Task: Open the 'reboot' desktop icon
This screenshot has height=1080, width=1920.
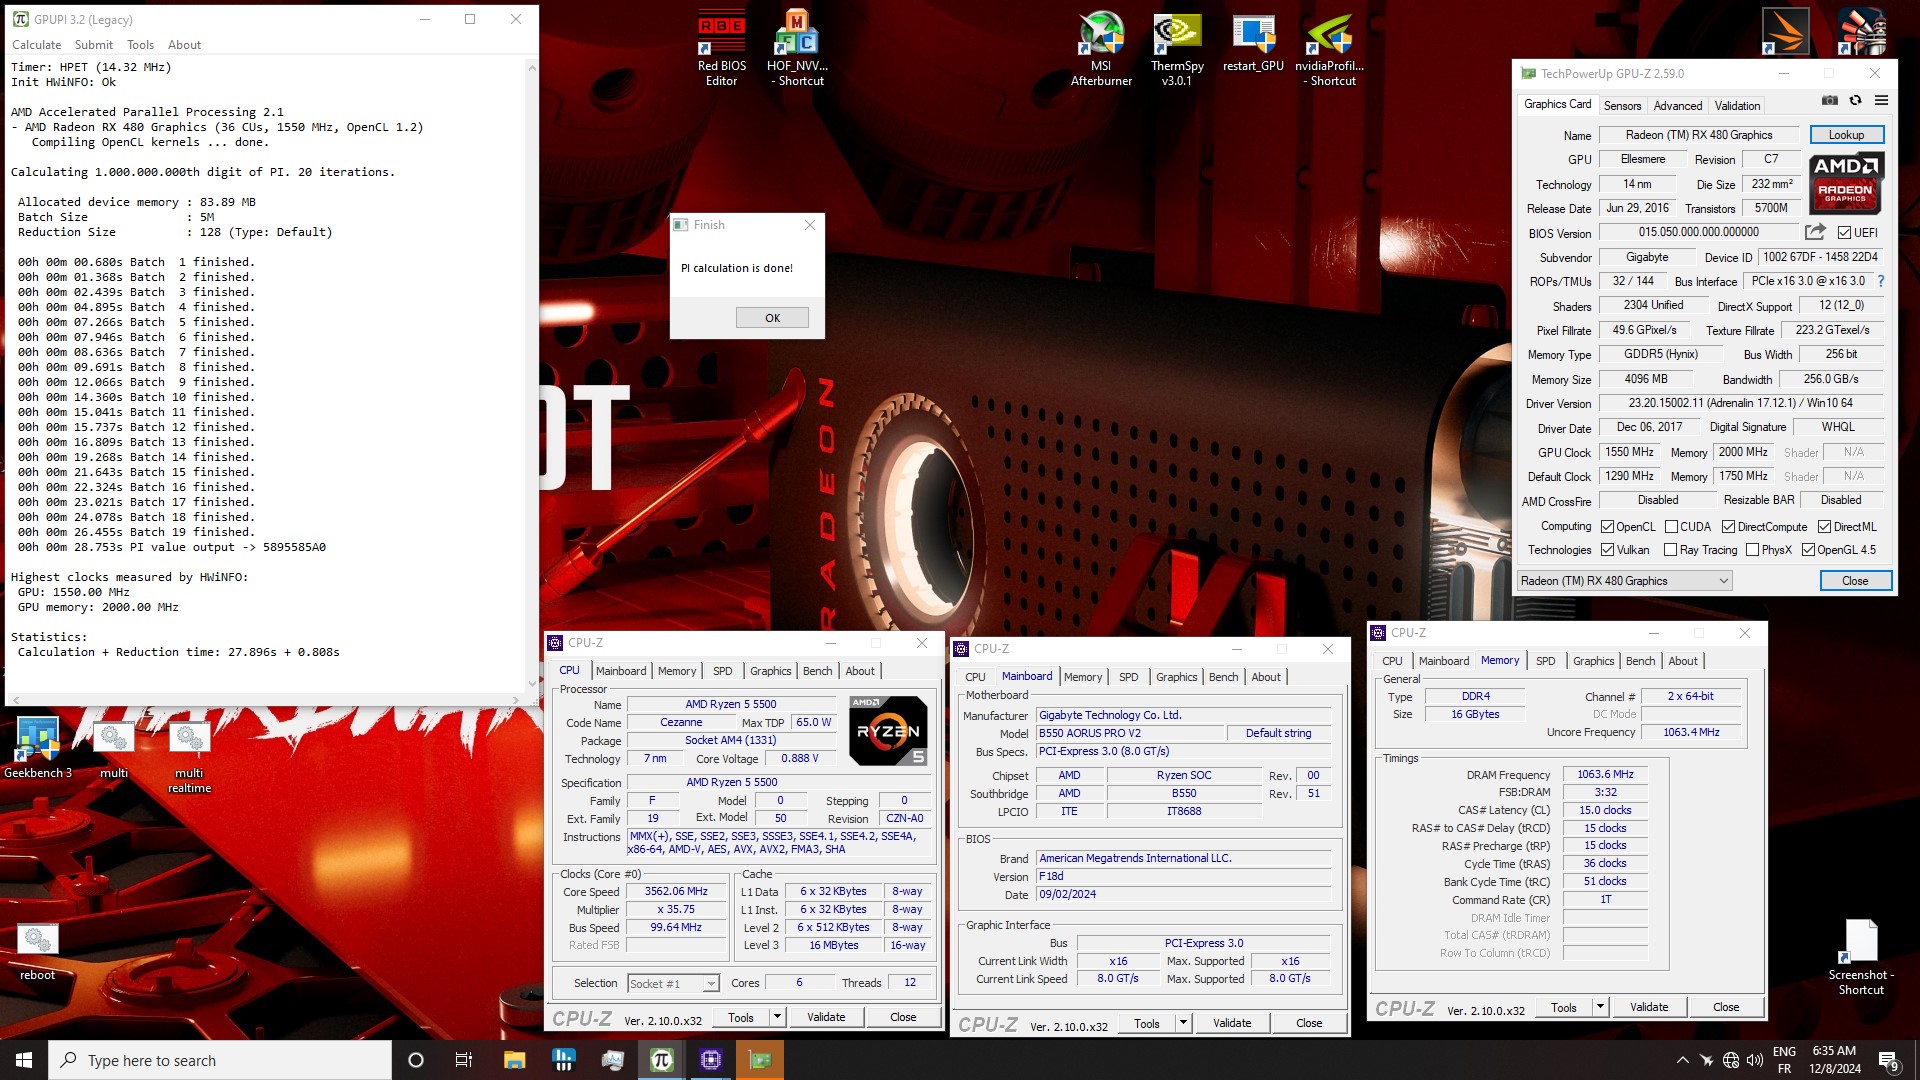Action: tap(38, 951)
